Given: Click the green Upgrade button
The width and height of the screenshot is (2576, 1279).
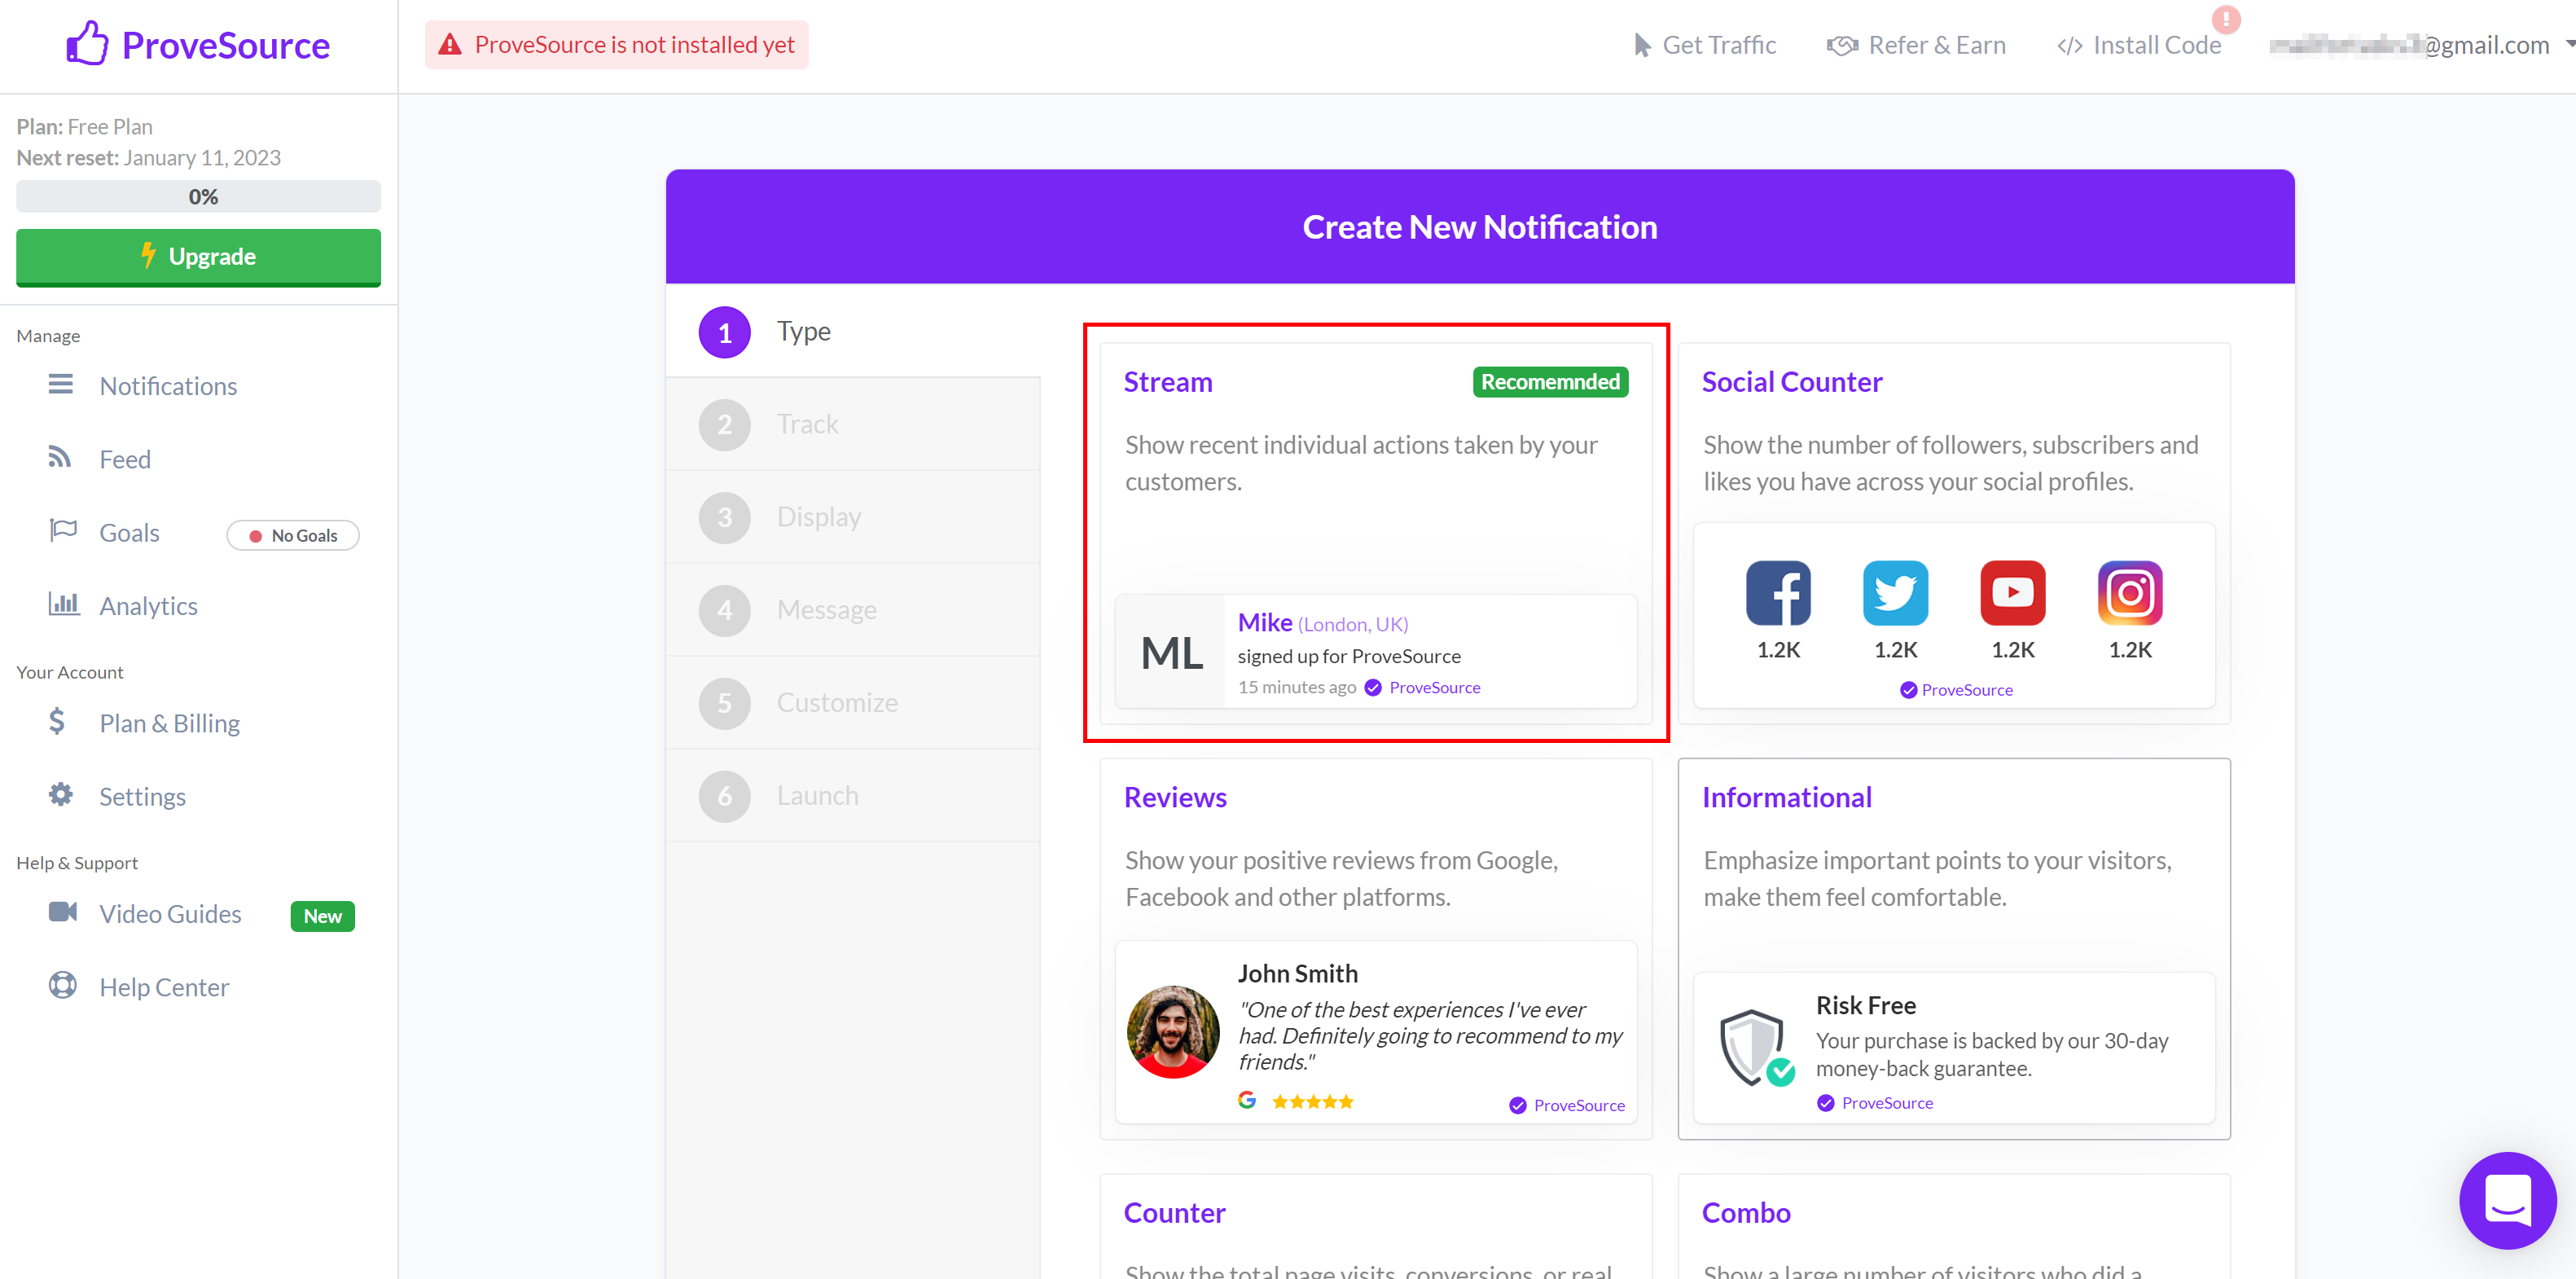Looking at the screenshot, I should (x=198, y=257).
